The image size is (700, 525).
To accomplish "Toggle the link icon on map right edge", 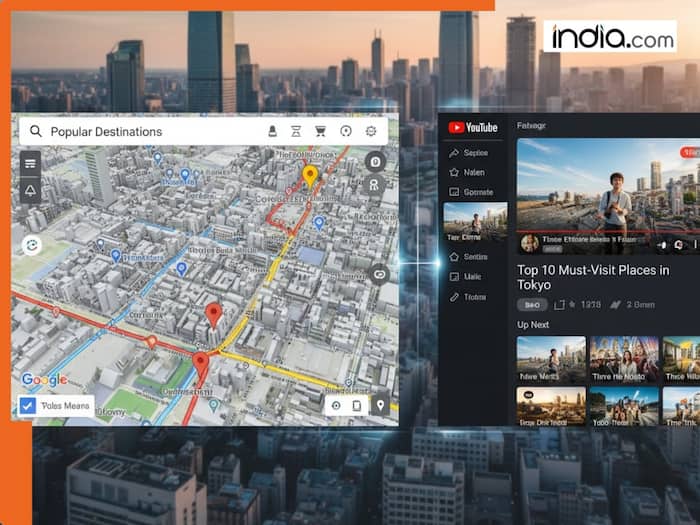I will tap(378, 273).
